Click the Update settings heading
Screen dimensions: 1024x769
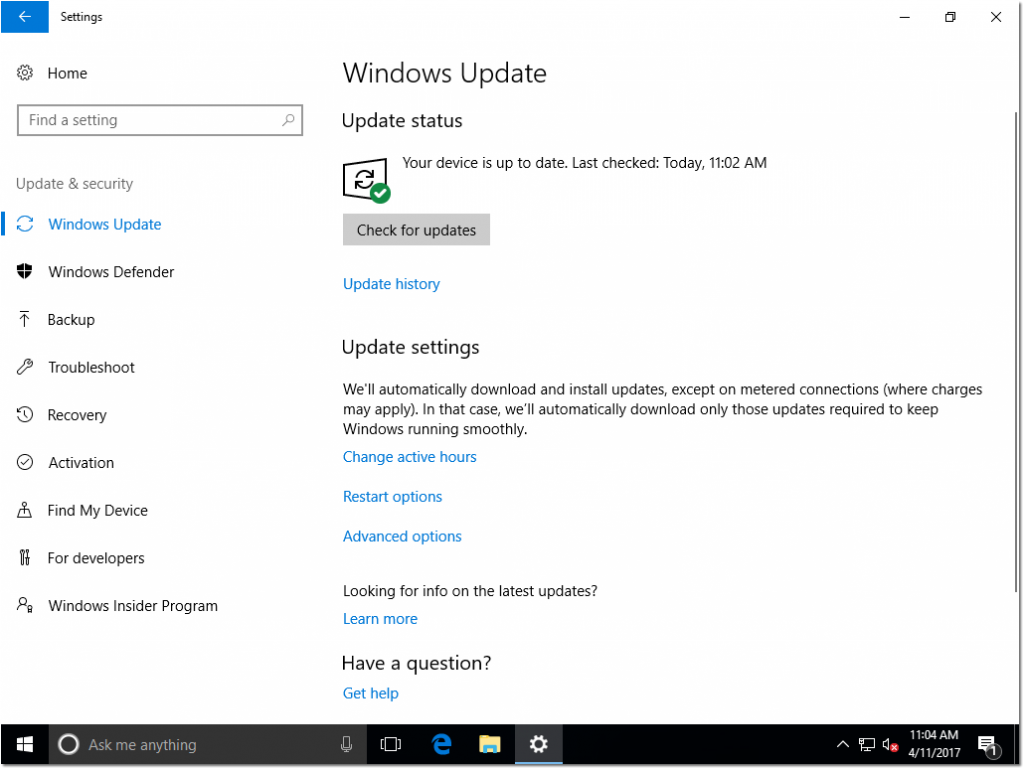click(410, 347)
